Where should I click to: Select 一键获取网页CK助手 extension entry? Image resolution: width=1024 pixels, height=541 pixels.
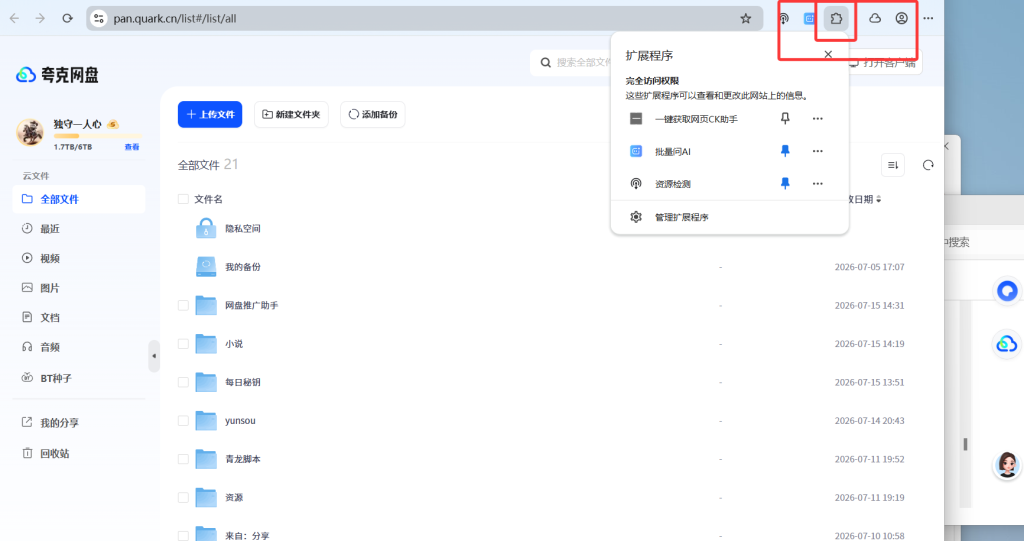696,119
